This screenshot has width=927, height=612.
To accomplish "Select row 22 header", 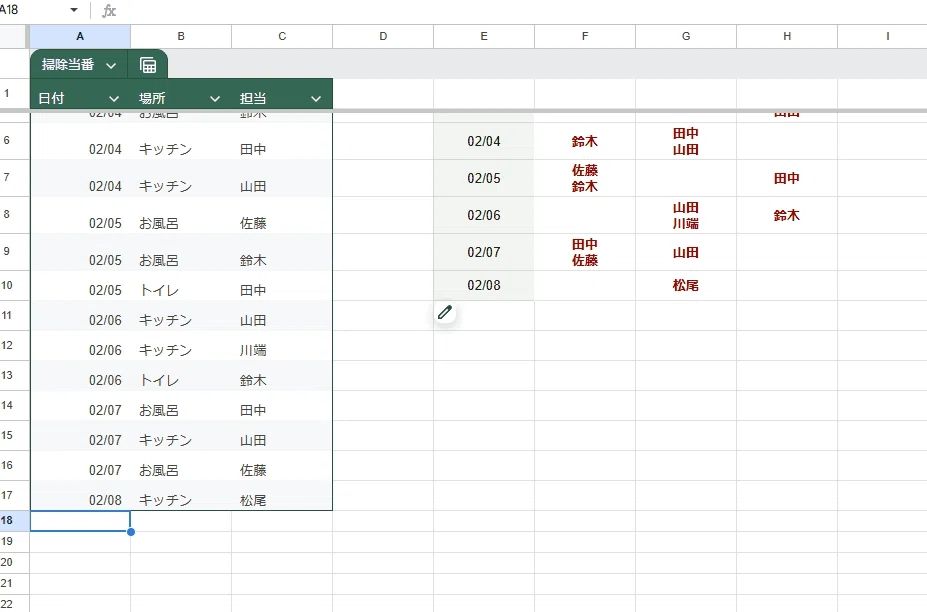I will click(14, 604).
